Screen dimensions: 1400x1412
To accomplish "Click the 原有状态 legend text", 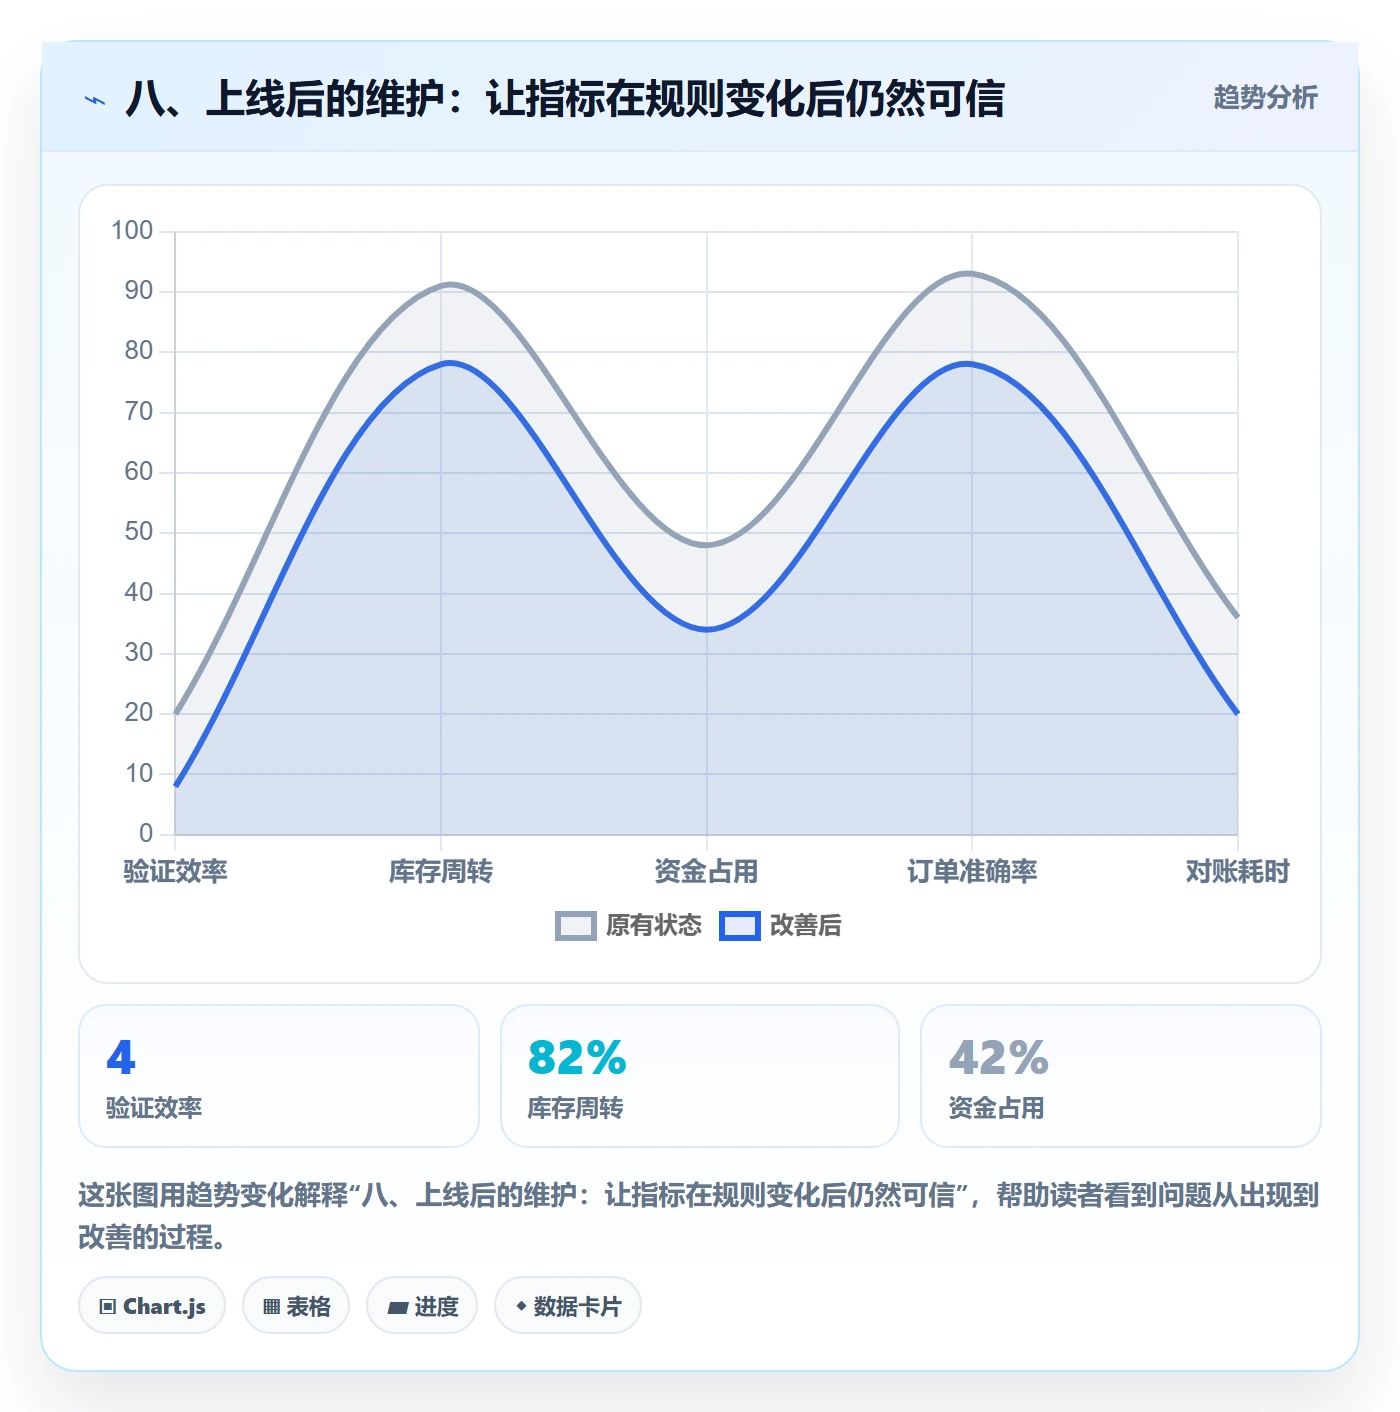I will [x=654, y=925].
